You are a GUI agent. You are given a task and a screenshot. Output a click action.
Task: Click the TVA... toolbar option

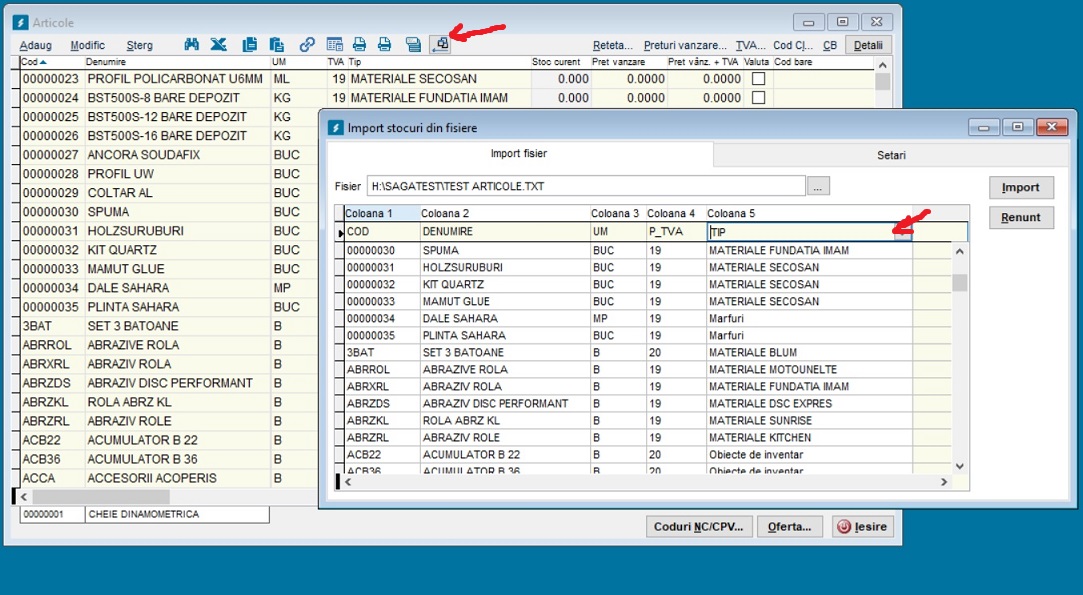[750, 45]
